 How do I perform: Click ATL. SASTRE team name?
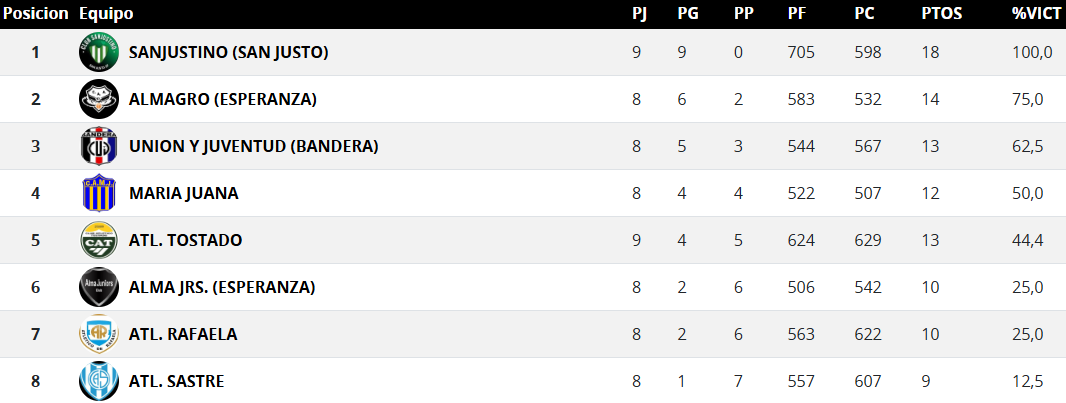[177, 381]
